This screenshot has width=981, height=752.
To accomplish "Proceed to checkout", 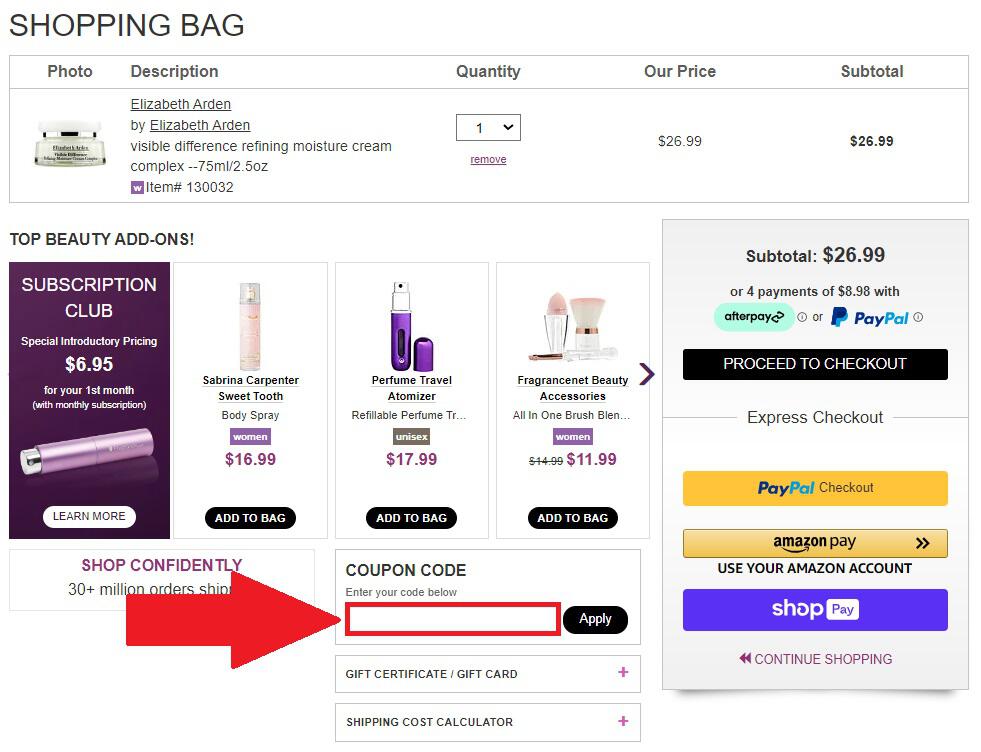I will (x=814, y=364).
